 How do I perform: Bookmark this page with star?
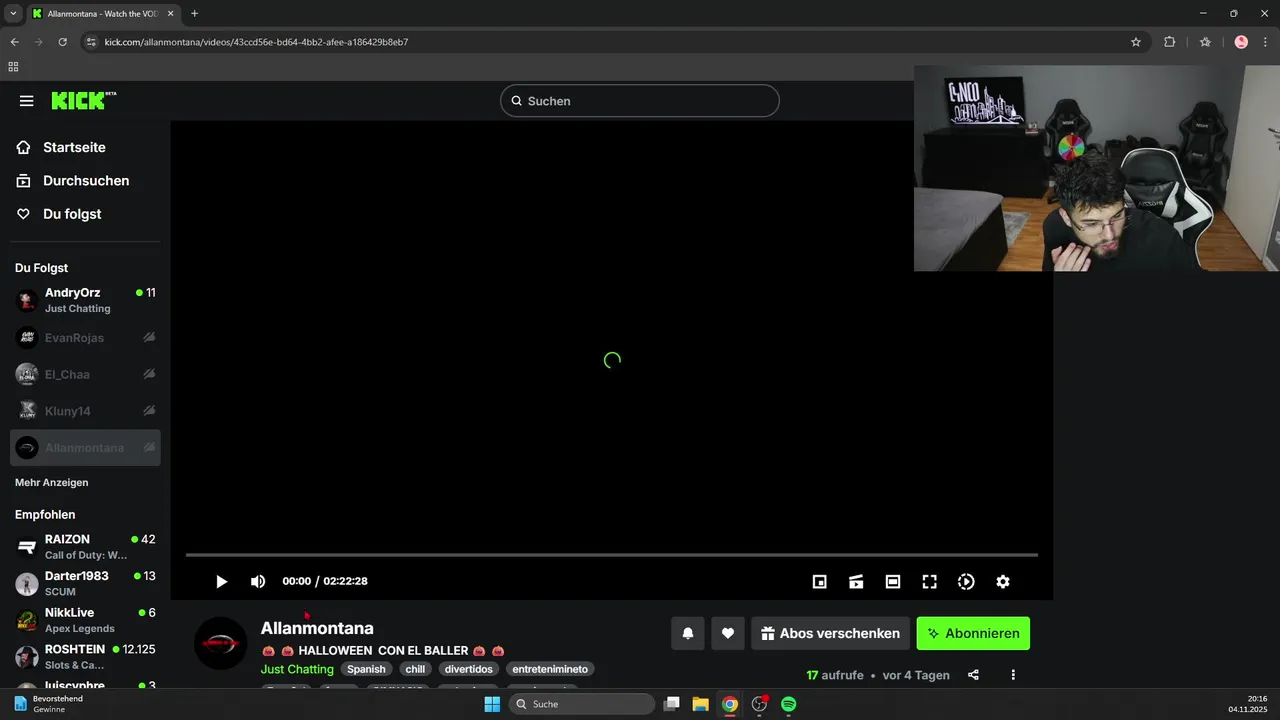[x=1136, y=42]
